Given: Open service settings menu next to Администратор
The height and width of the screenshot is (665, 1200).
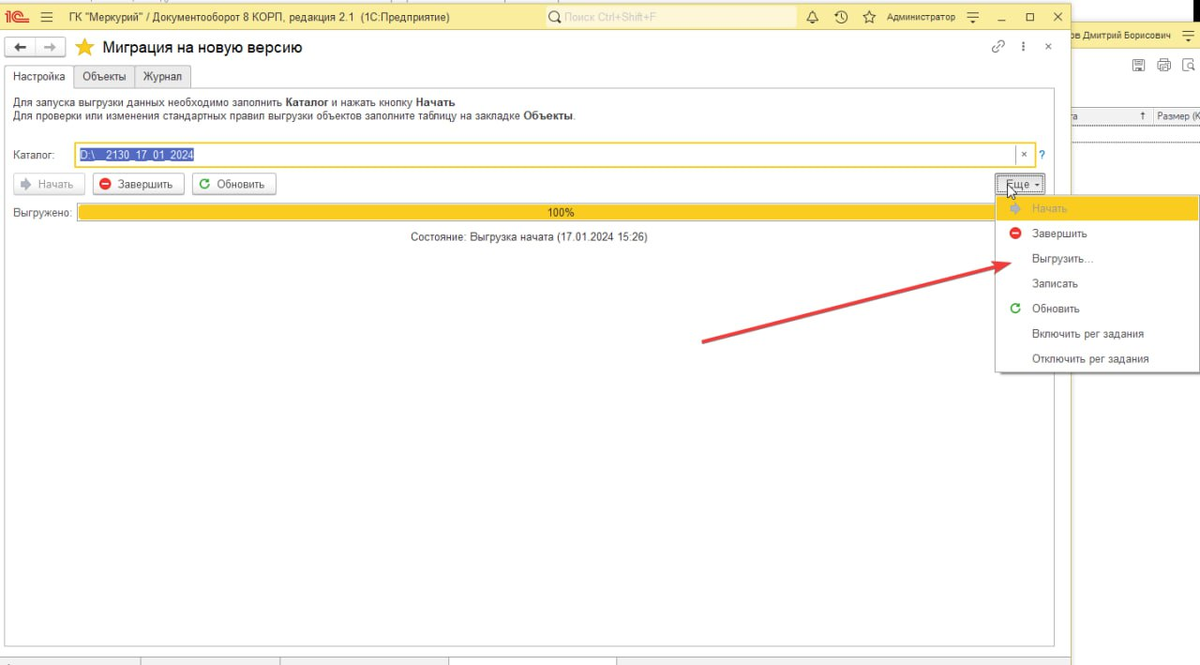Looking at the screenshot, I should [974, 17].
